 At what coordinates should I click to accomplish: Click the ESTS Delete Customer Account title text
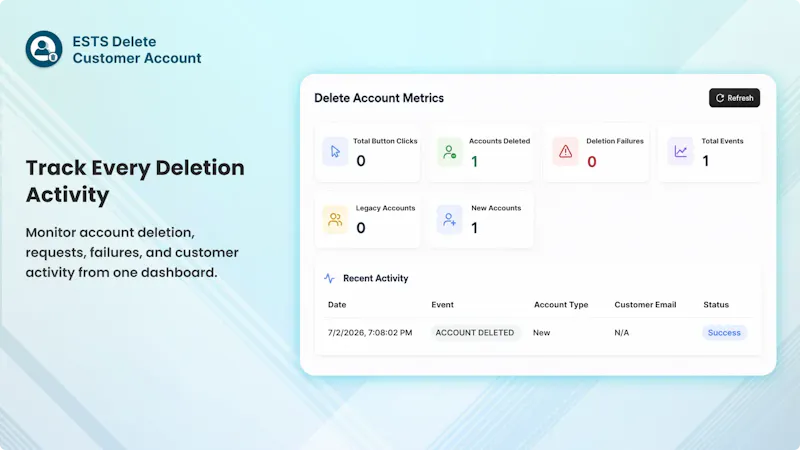pos(137,49)
